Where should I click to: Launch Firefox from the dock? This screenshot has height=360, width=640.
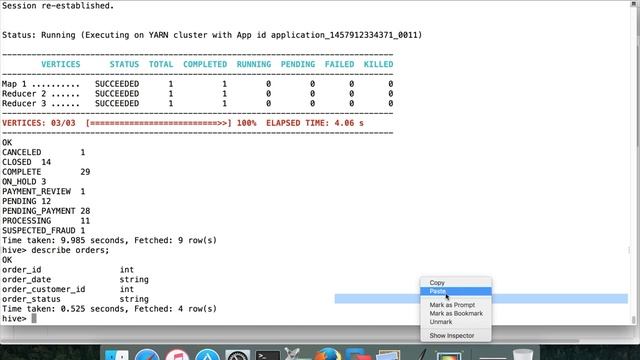(328, 354)
